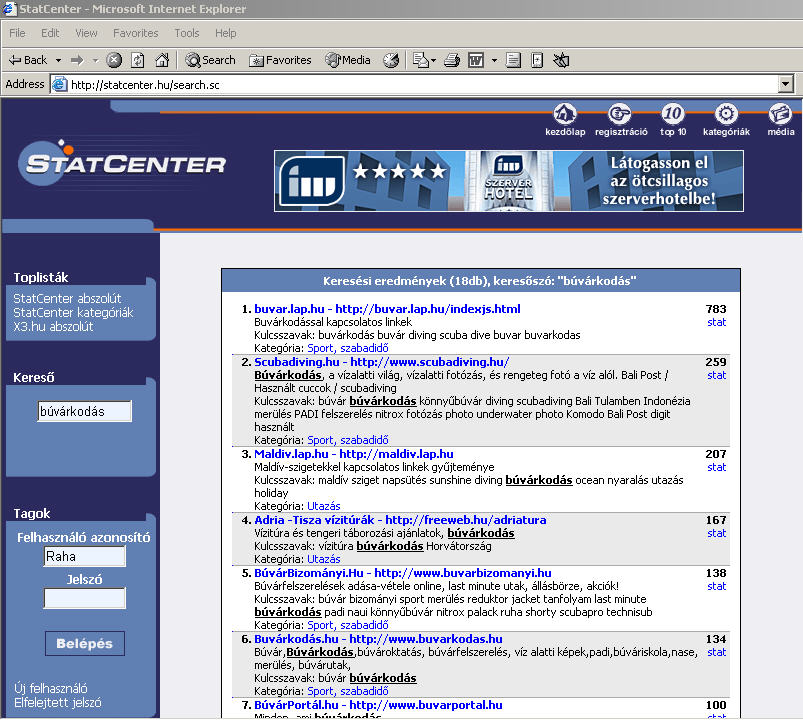Open stat link for Maldiv.lap.hu
This screenshot has width=803, height=720.
(716, 467)
